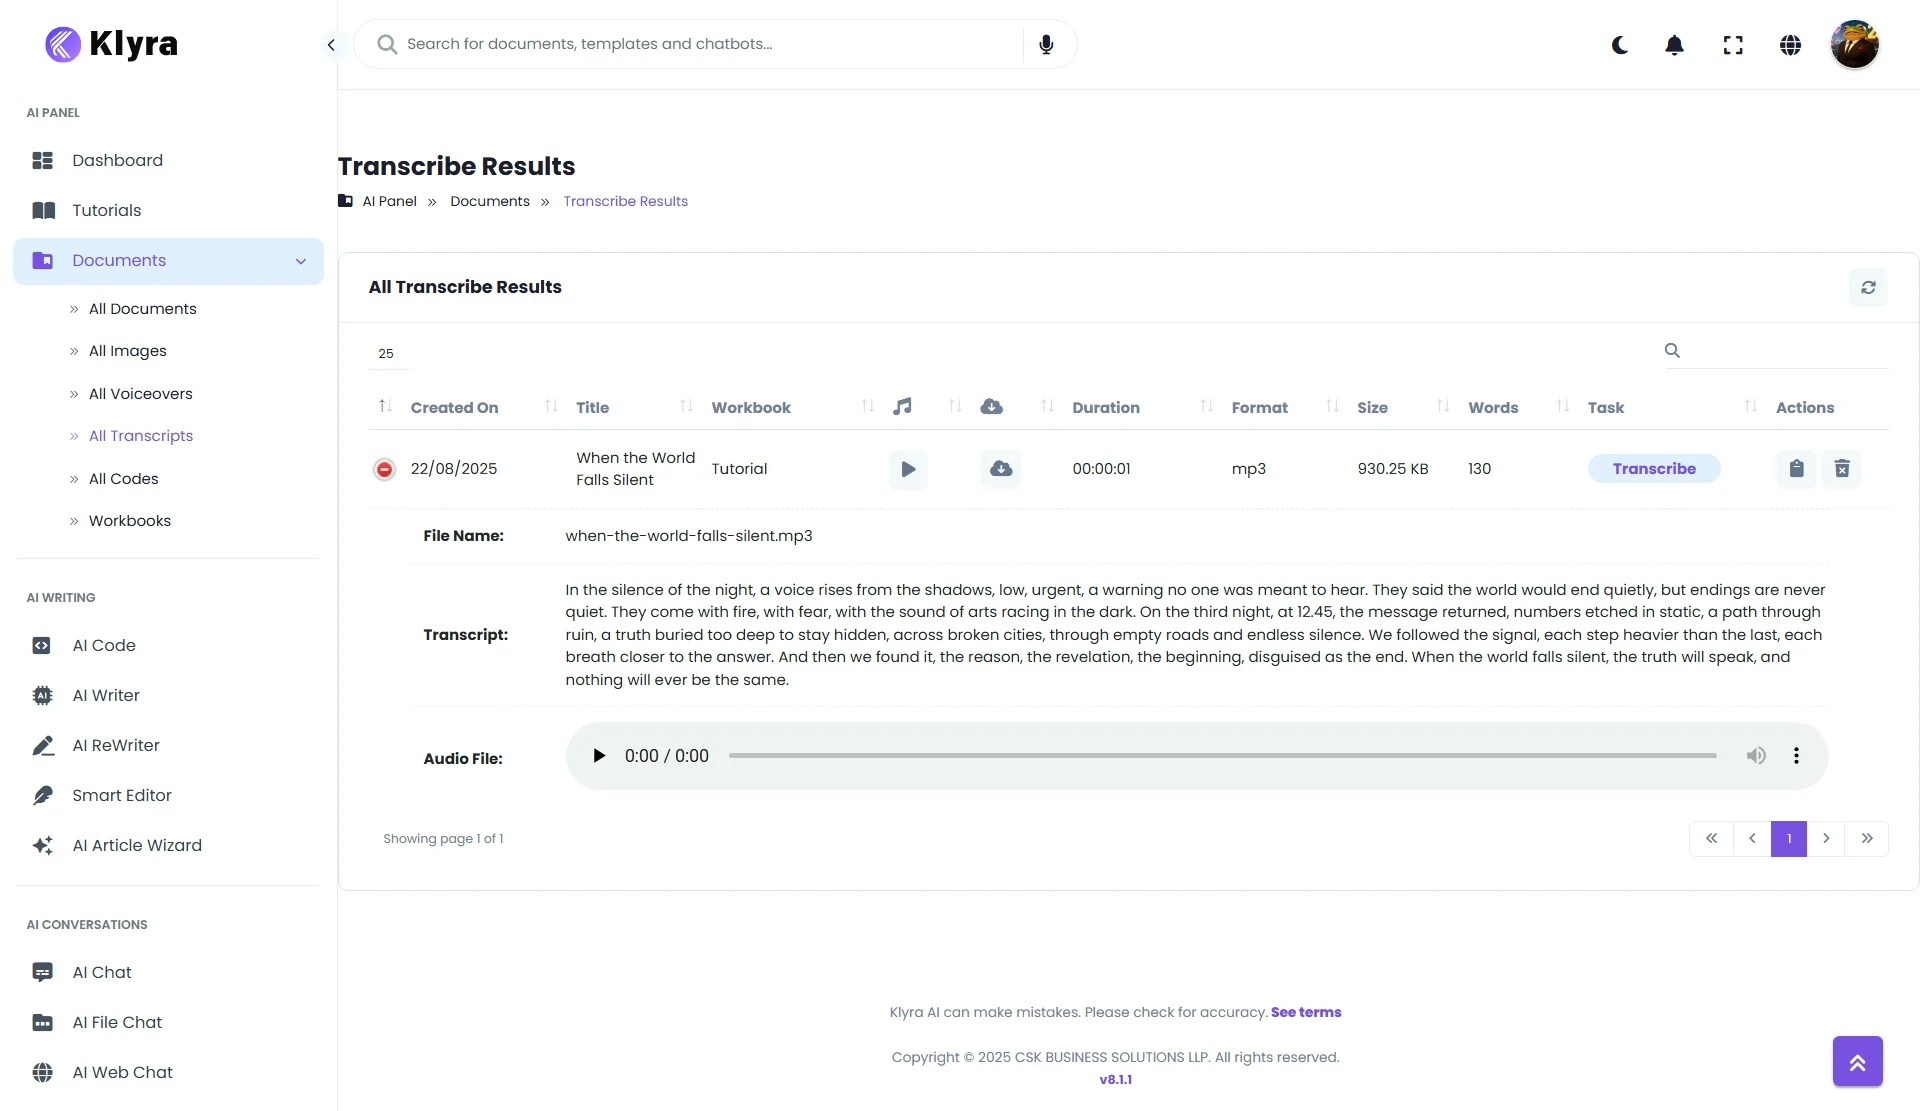1920x1111 pixels.
Task: Open notifications via the bell icon
Action: click(x=1673, y=45)
